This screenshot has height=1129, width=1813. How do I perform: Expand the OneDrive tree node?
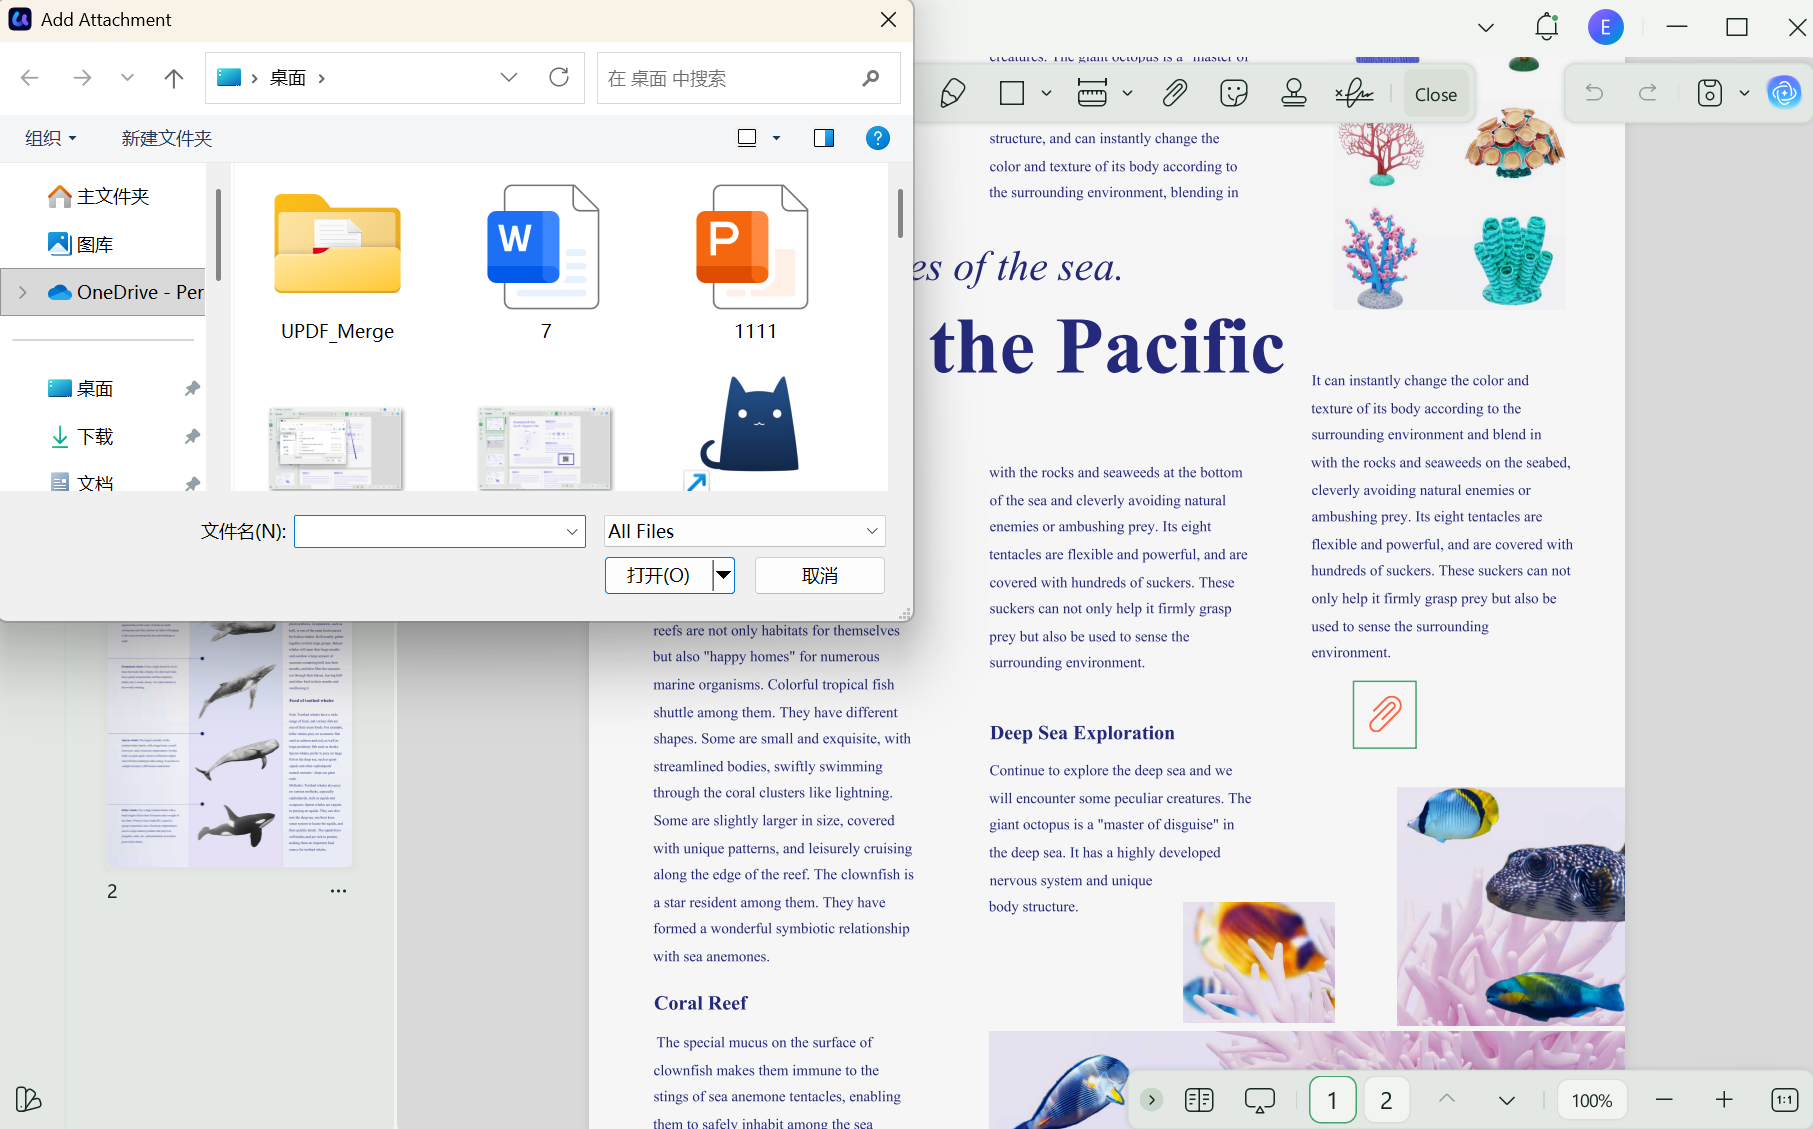(x=22, y=292)
